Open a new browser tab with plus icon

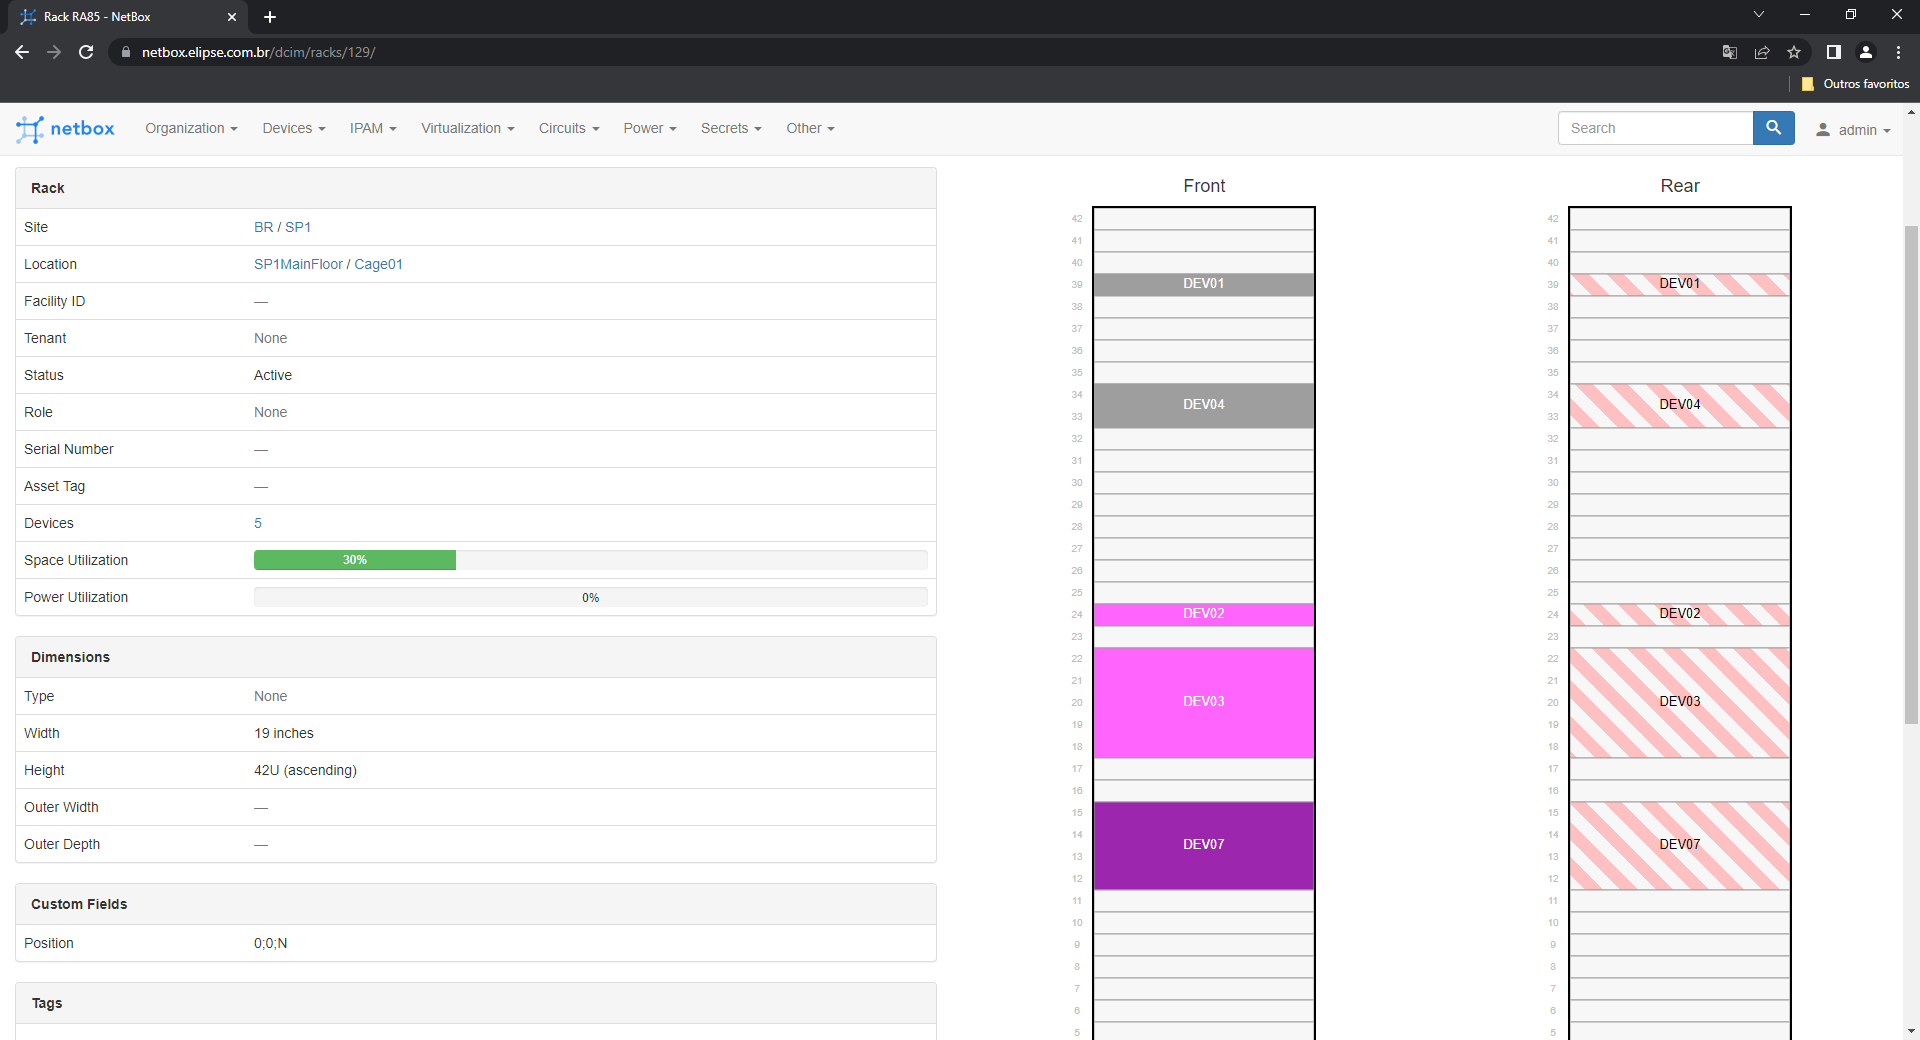(270, 17)
